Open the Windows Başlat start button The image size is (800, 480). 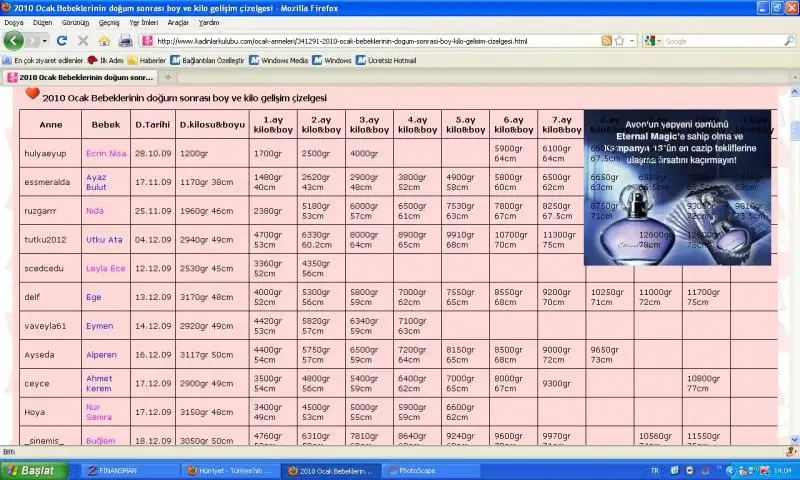(34, 470)
